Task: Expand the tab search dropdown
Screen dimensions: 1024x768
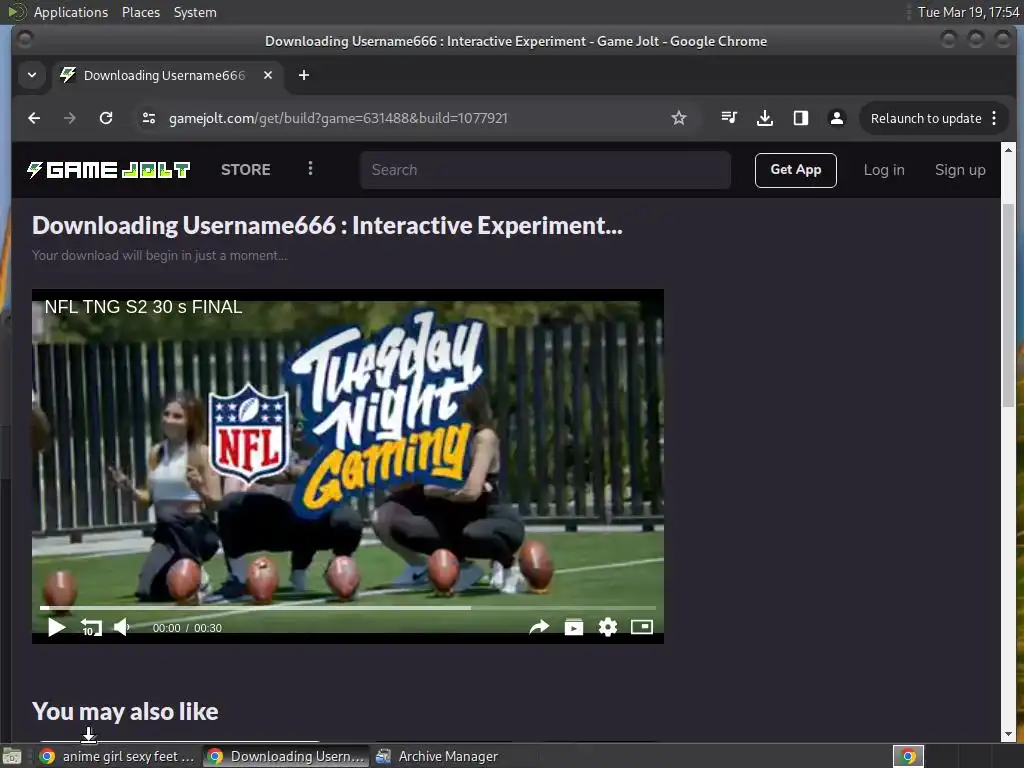Action: (31, 75)
